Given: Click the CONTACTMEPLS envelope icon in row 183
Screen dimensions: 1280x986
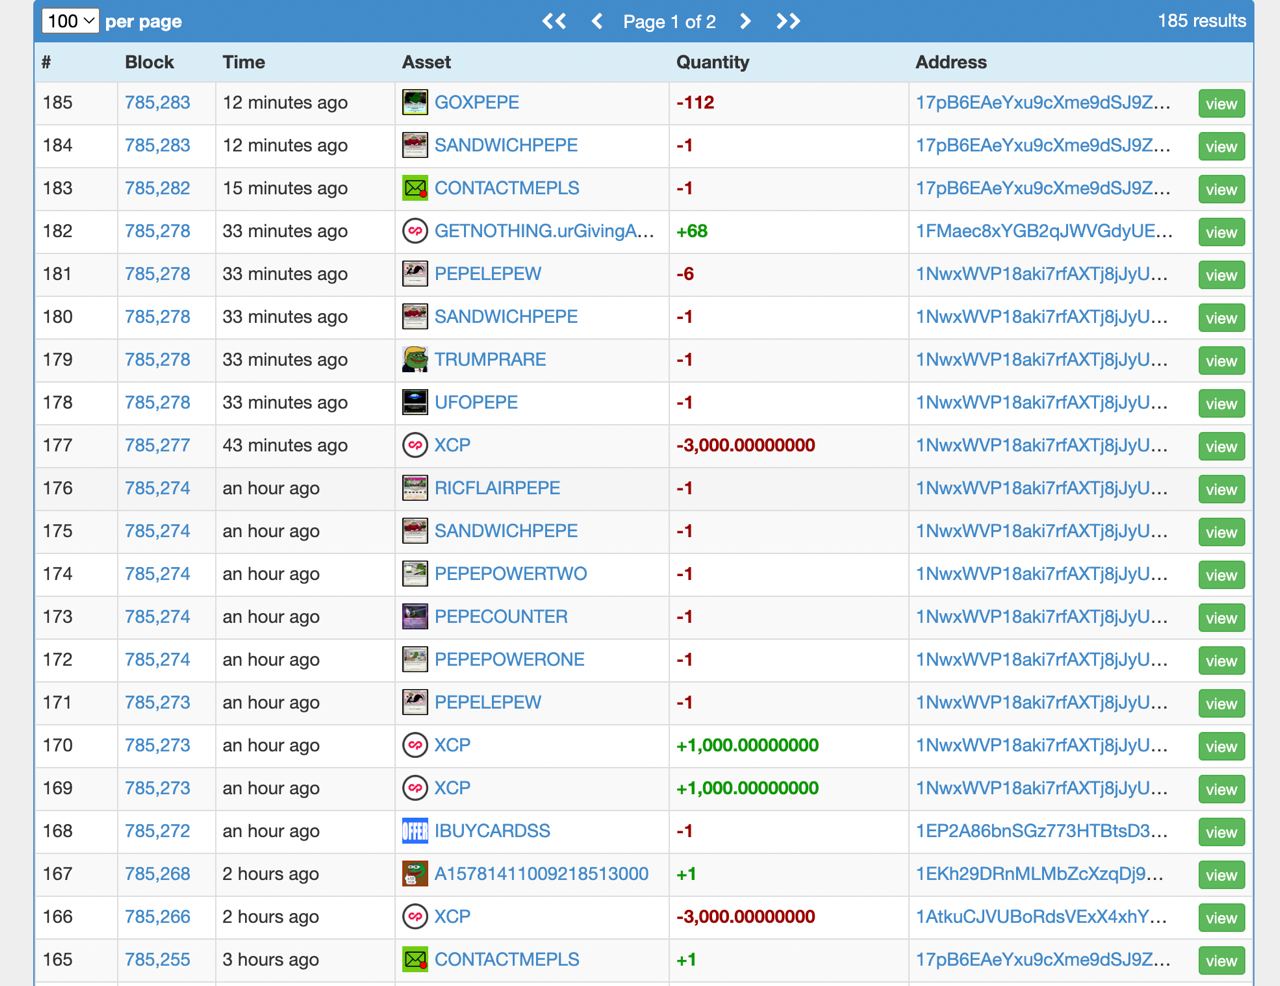Looking at the screenshot, I should 415,188.
